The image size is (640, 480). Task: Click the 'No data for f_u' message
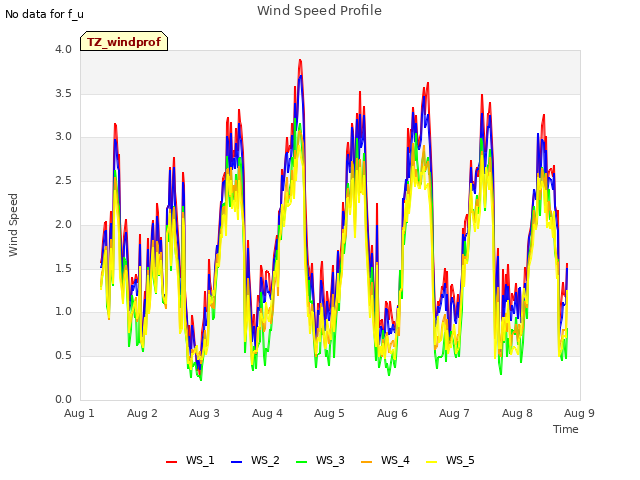44,14
